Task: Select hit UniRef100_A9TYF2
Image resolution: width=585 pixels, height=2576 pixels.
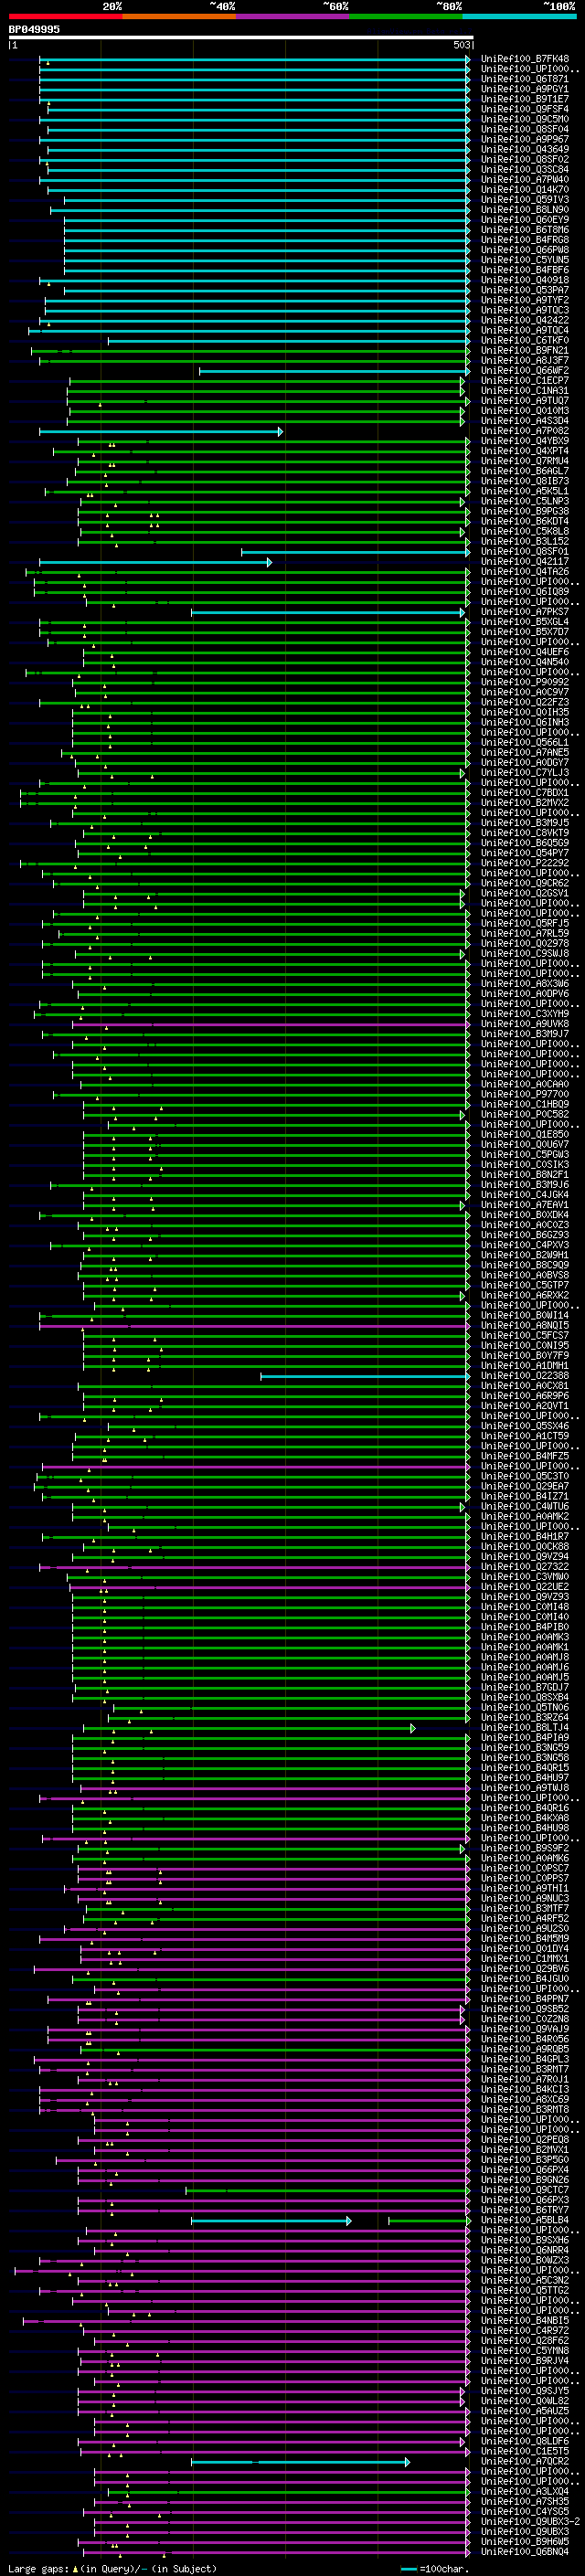Action: coord(525,300)
